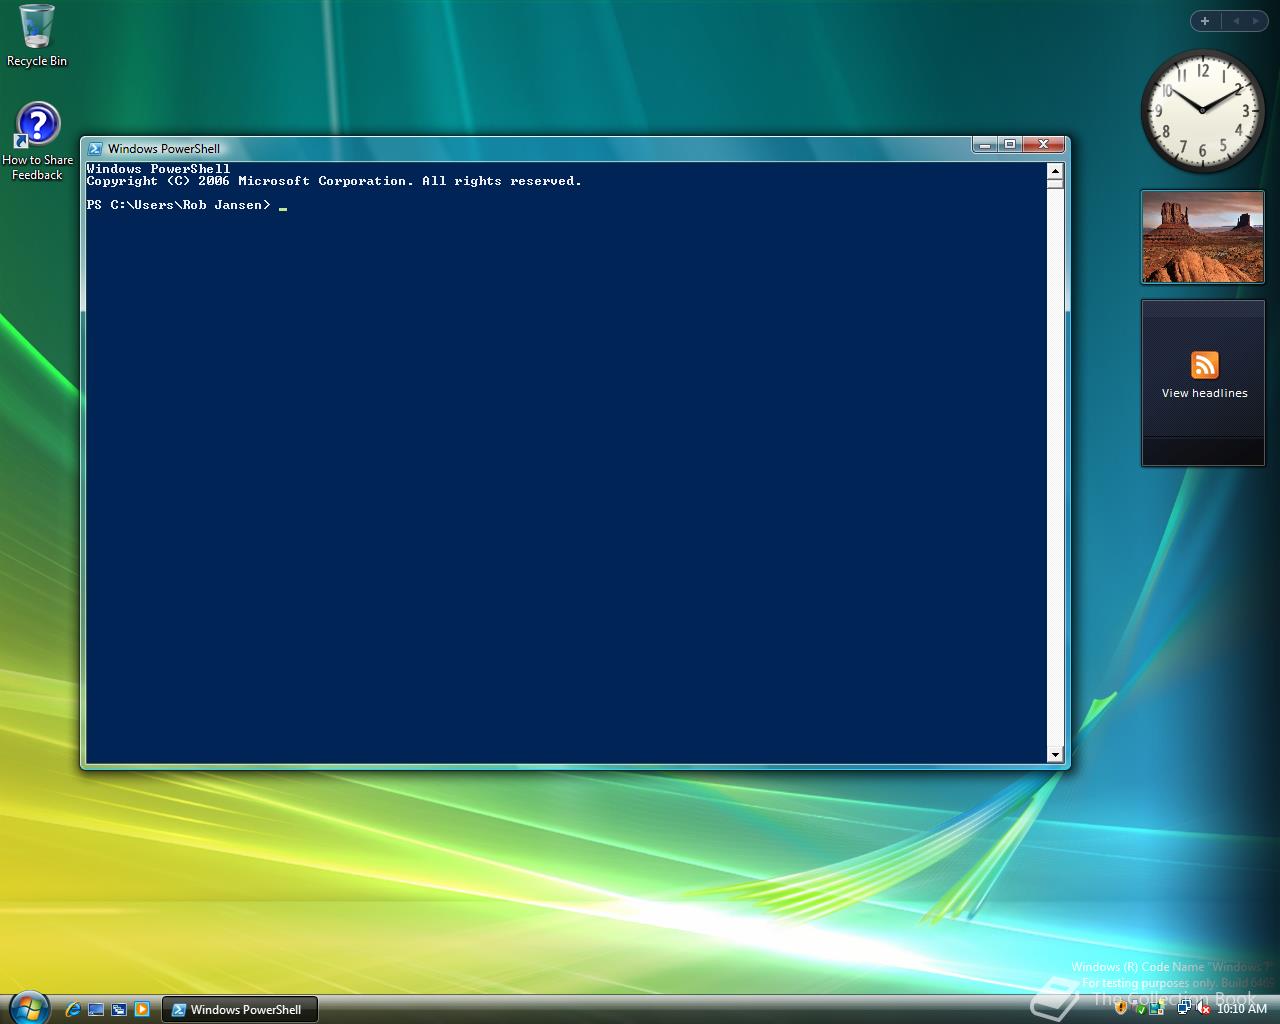The width and height of the screenshot is (1280, 1024).
Task: Click the Copyright 2006 Microsoft Corporation line
Action: tap(334, 181)
